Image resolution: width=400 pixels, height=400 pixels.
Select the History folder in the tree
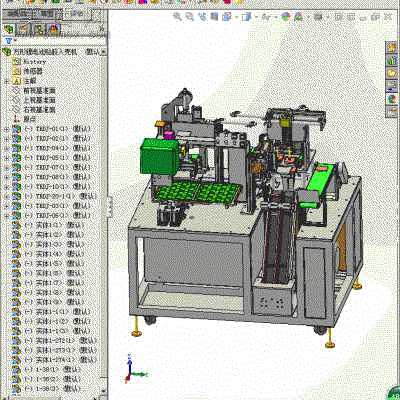coord(29,62)
